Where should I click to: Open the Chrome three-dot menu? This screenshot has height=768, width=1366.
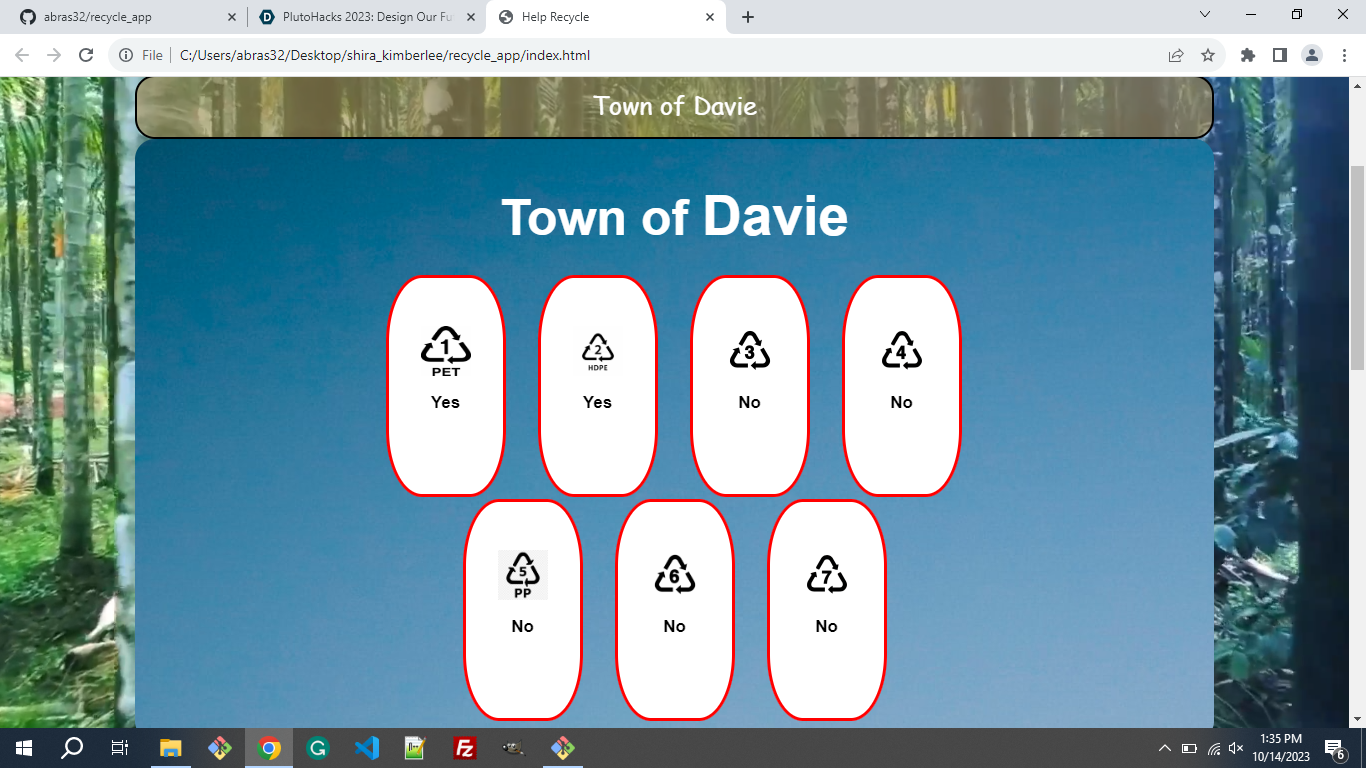click(1344, 55)
